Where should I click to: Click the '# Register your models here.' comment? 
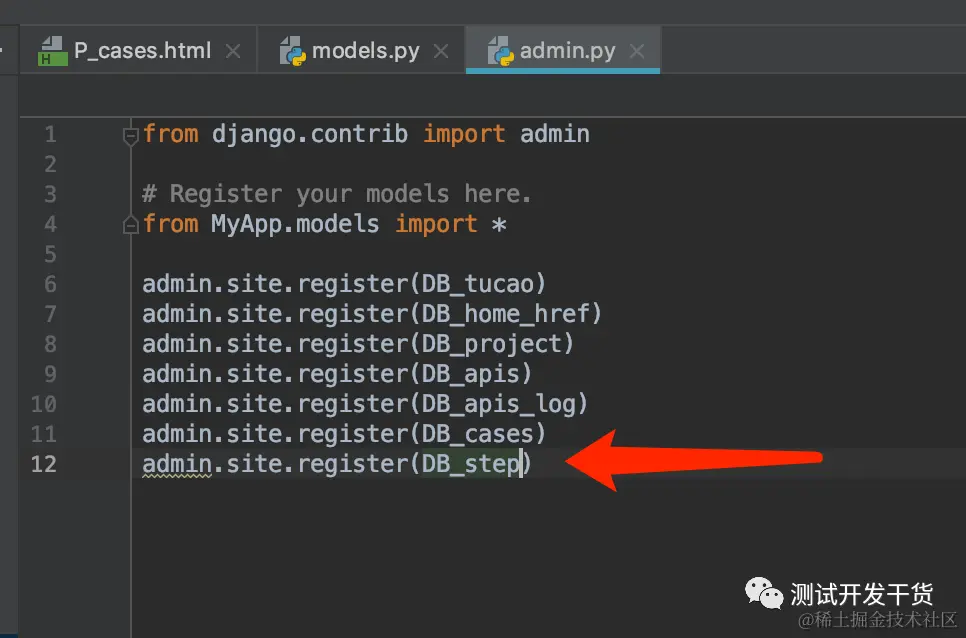tap(336, 194)
